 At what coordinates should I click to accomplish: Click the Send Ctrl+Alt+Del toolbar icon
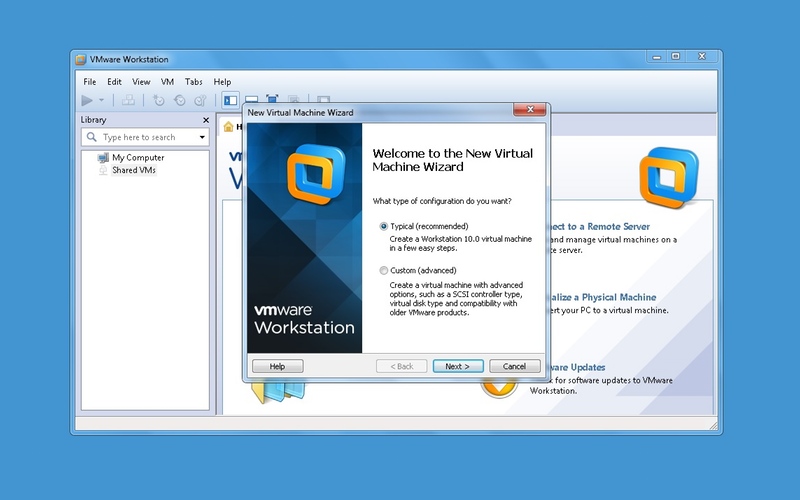128,101
